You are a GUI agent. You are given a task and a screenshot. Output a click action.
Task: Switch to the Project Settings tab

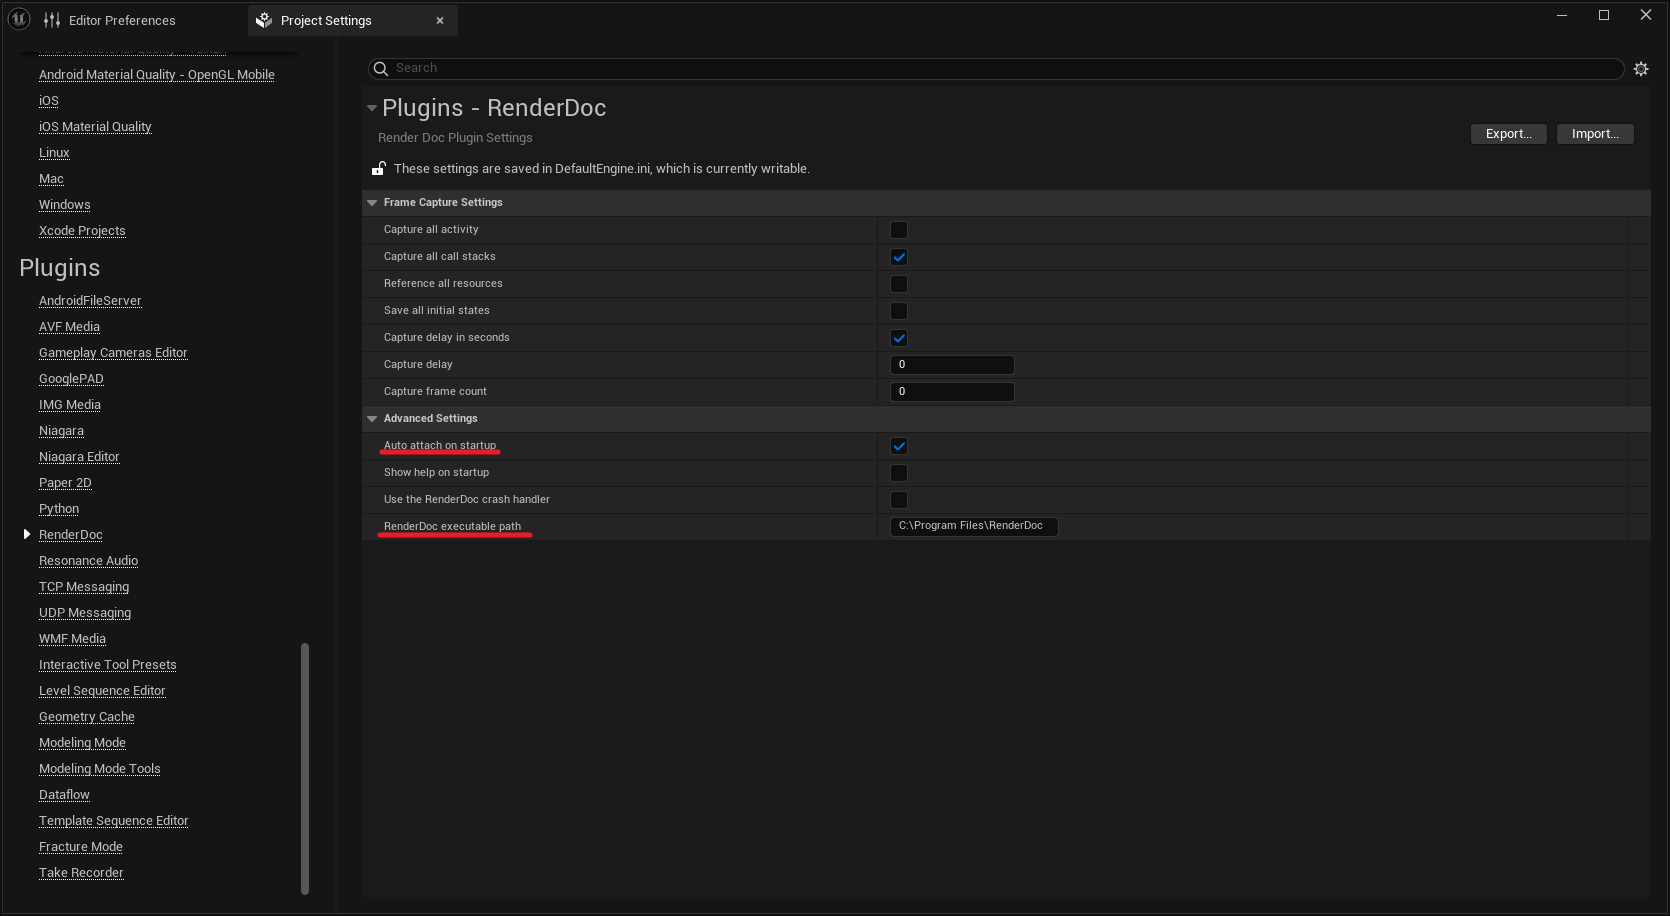[x=352, y=20]
